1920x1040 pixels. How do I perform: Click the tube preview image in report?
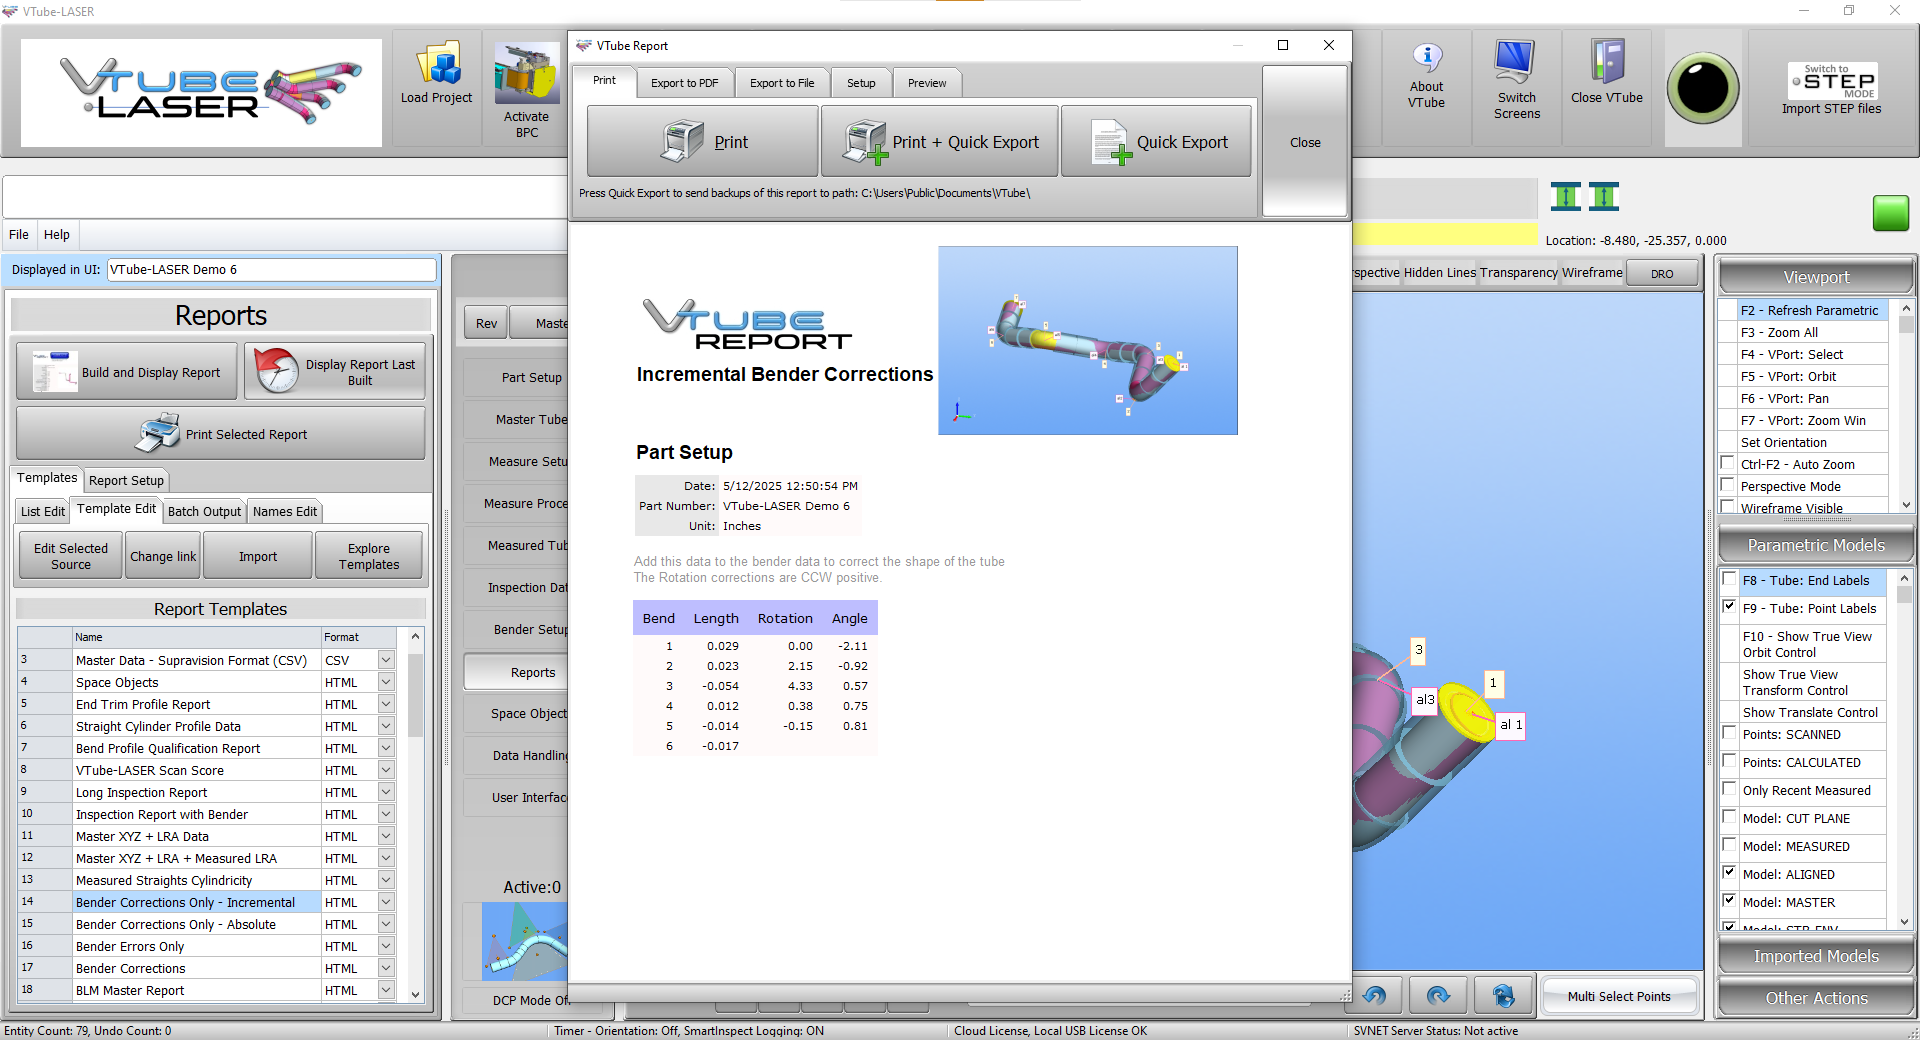(1088, 340)
